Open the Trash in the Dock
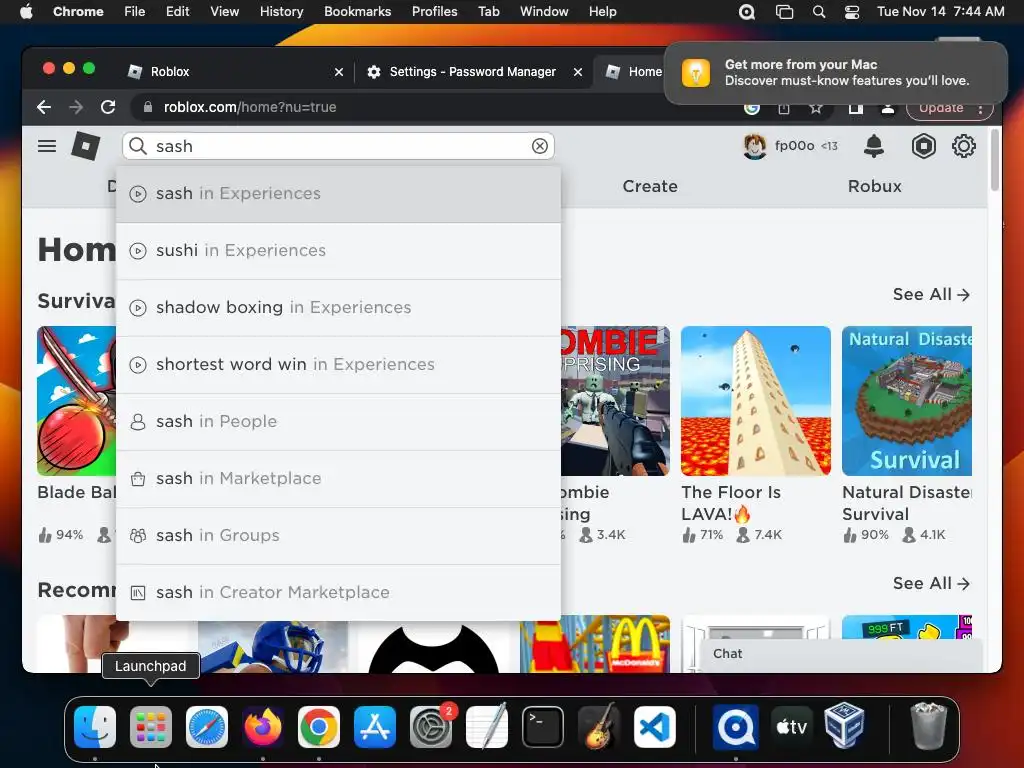 (x=928, y=726)
